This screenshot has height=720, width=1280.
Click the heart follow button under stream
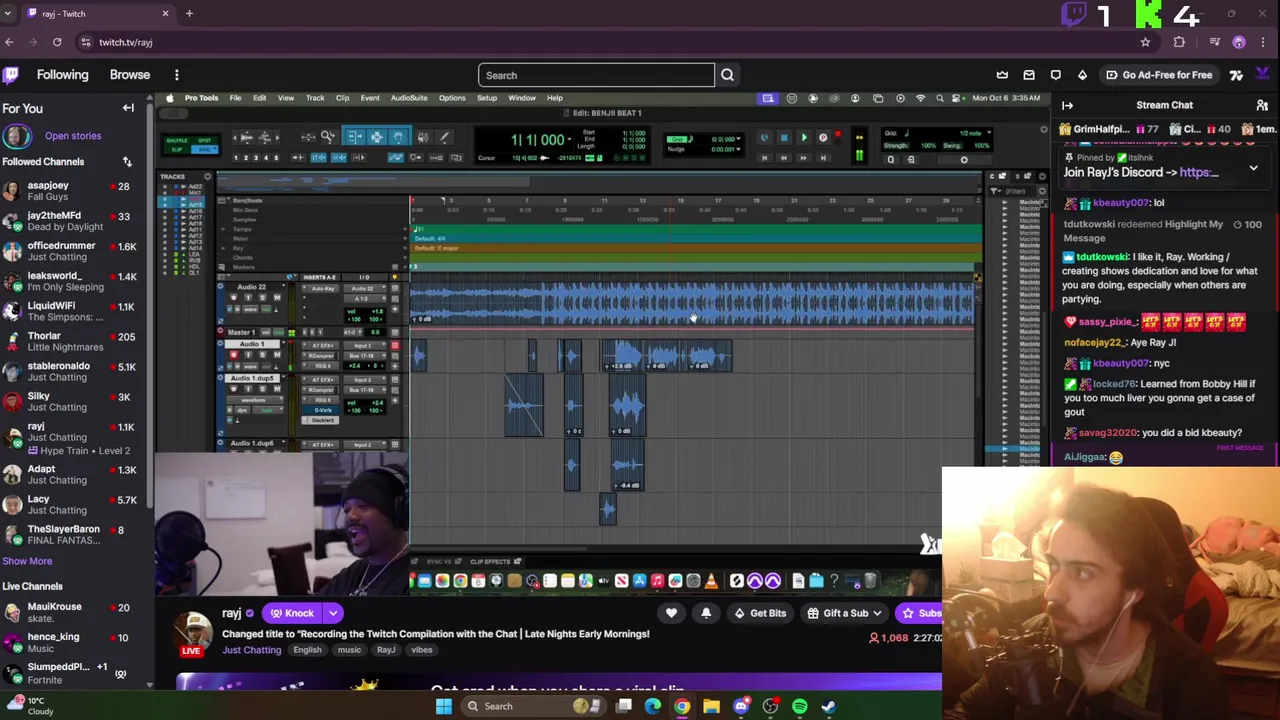[671, 613]
